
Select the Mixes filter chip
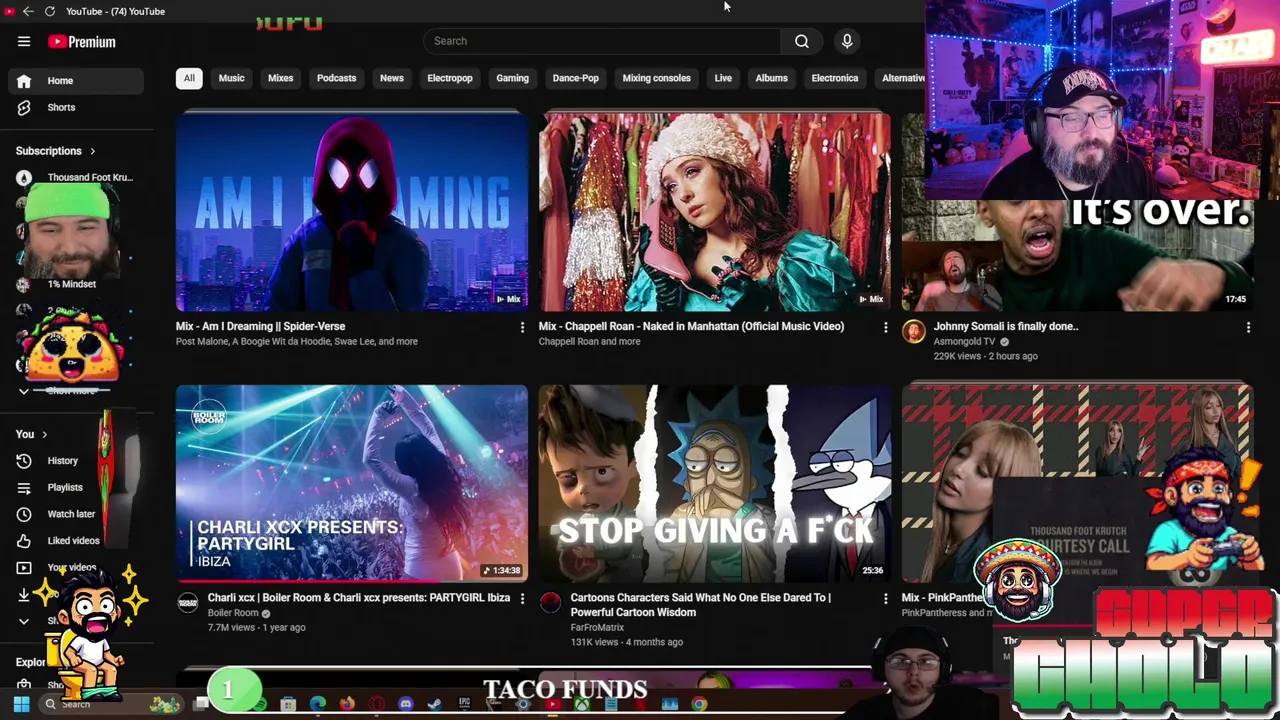(x=280, y=78)
